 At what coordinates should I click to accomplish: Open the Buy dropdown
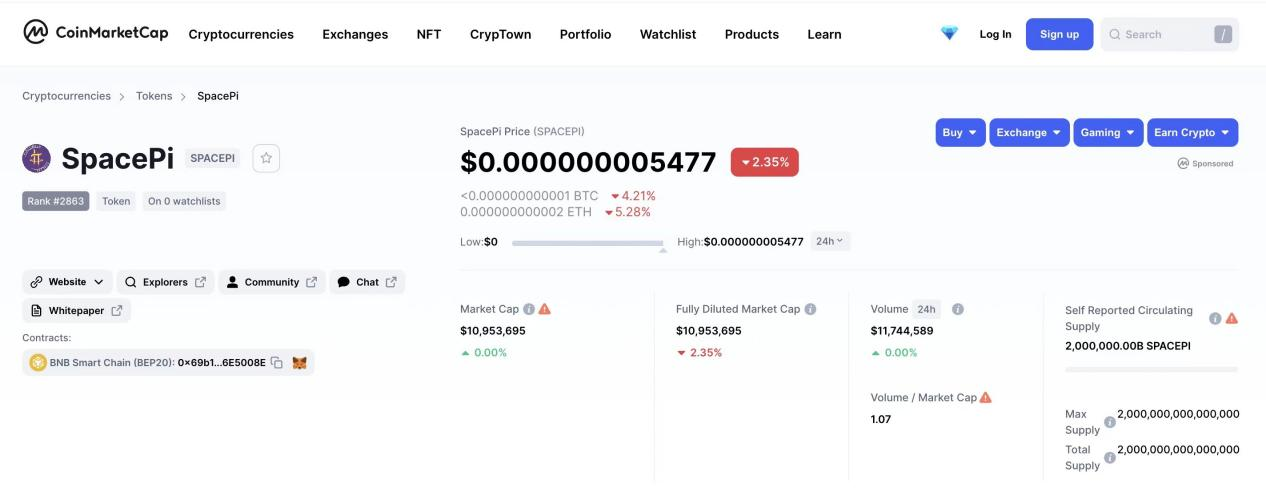click(960, 132)
